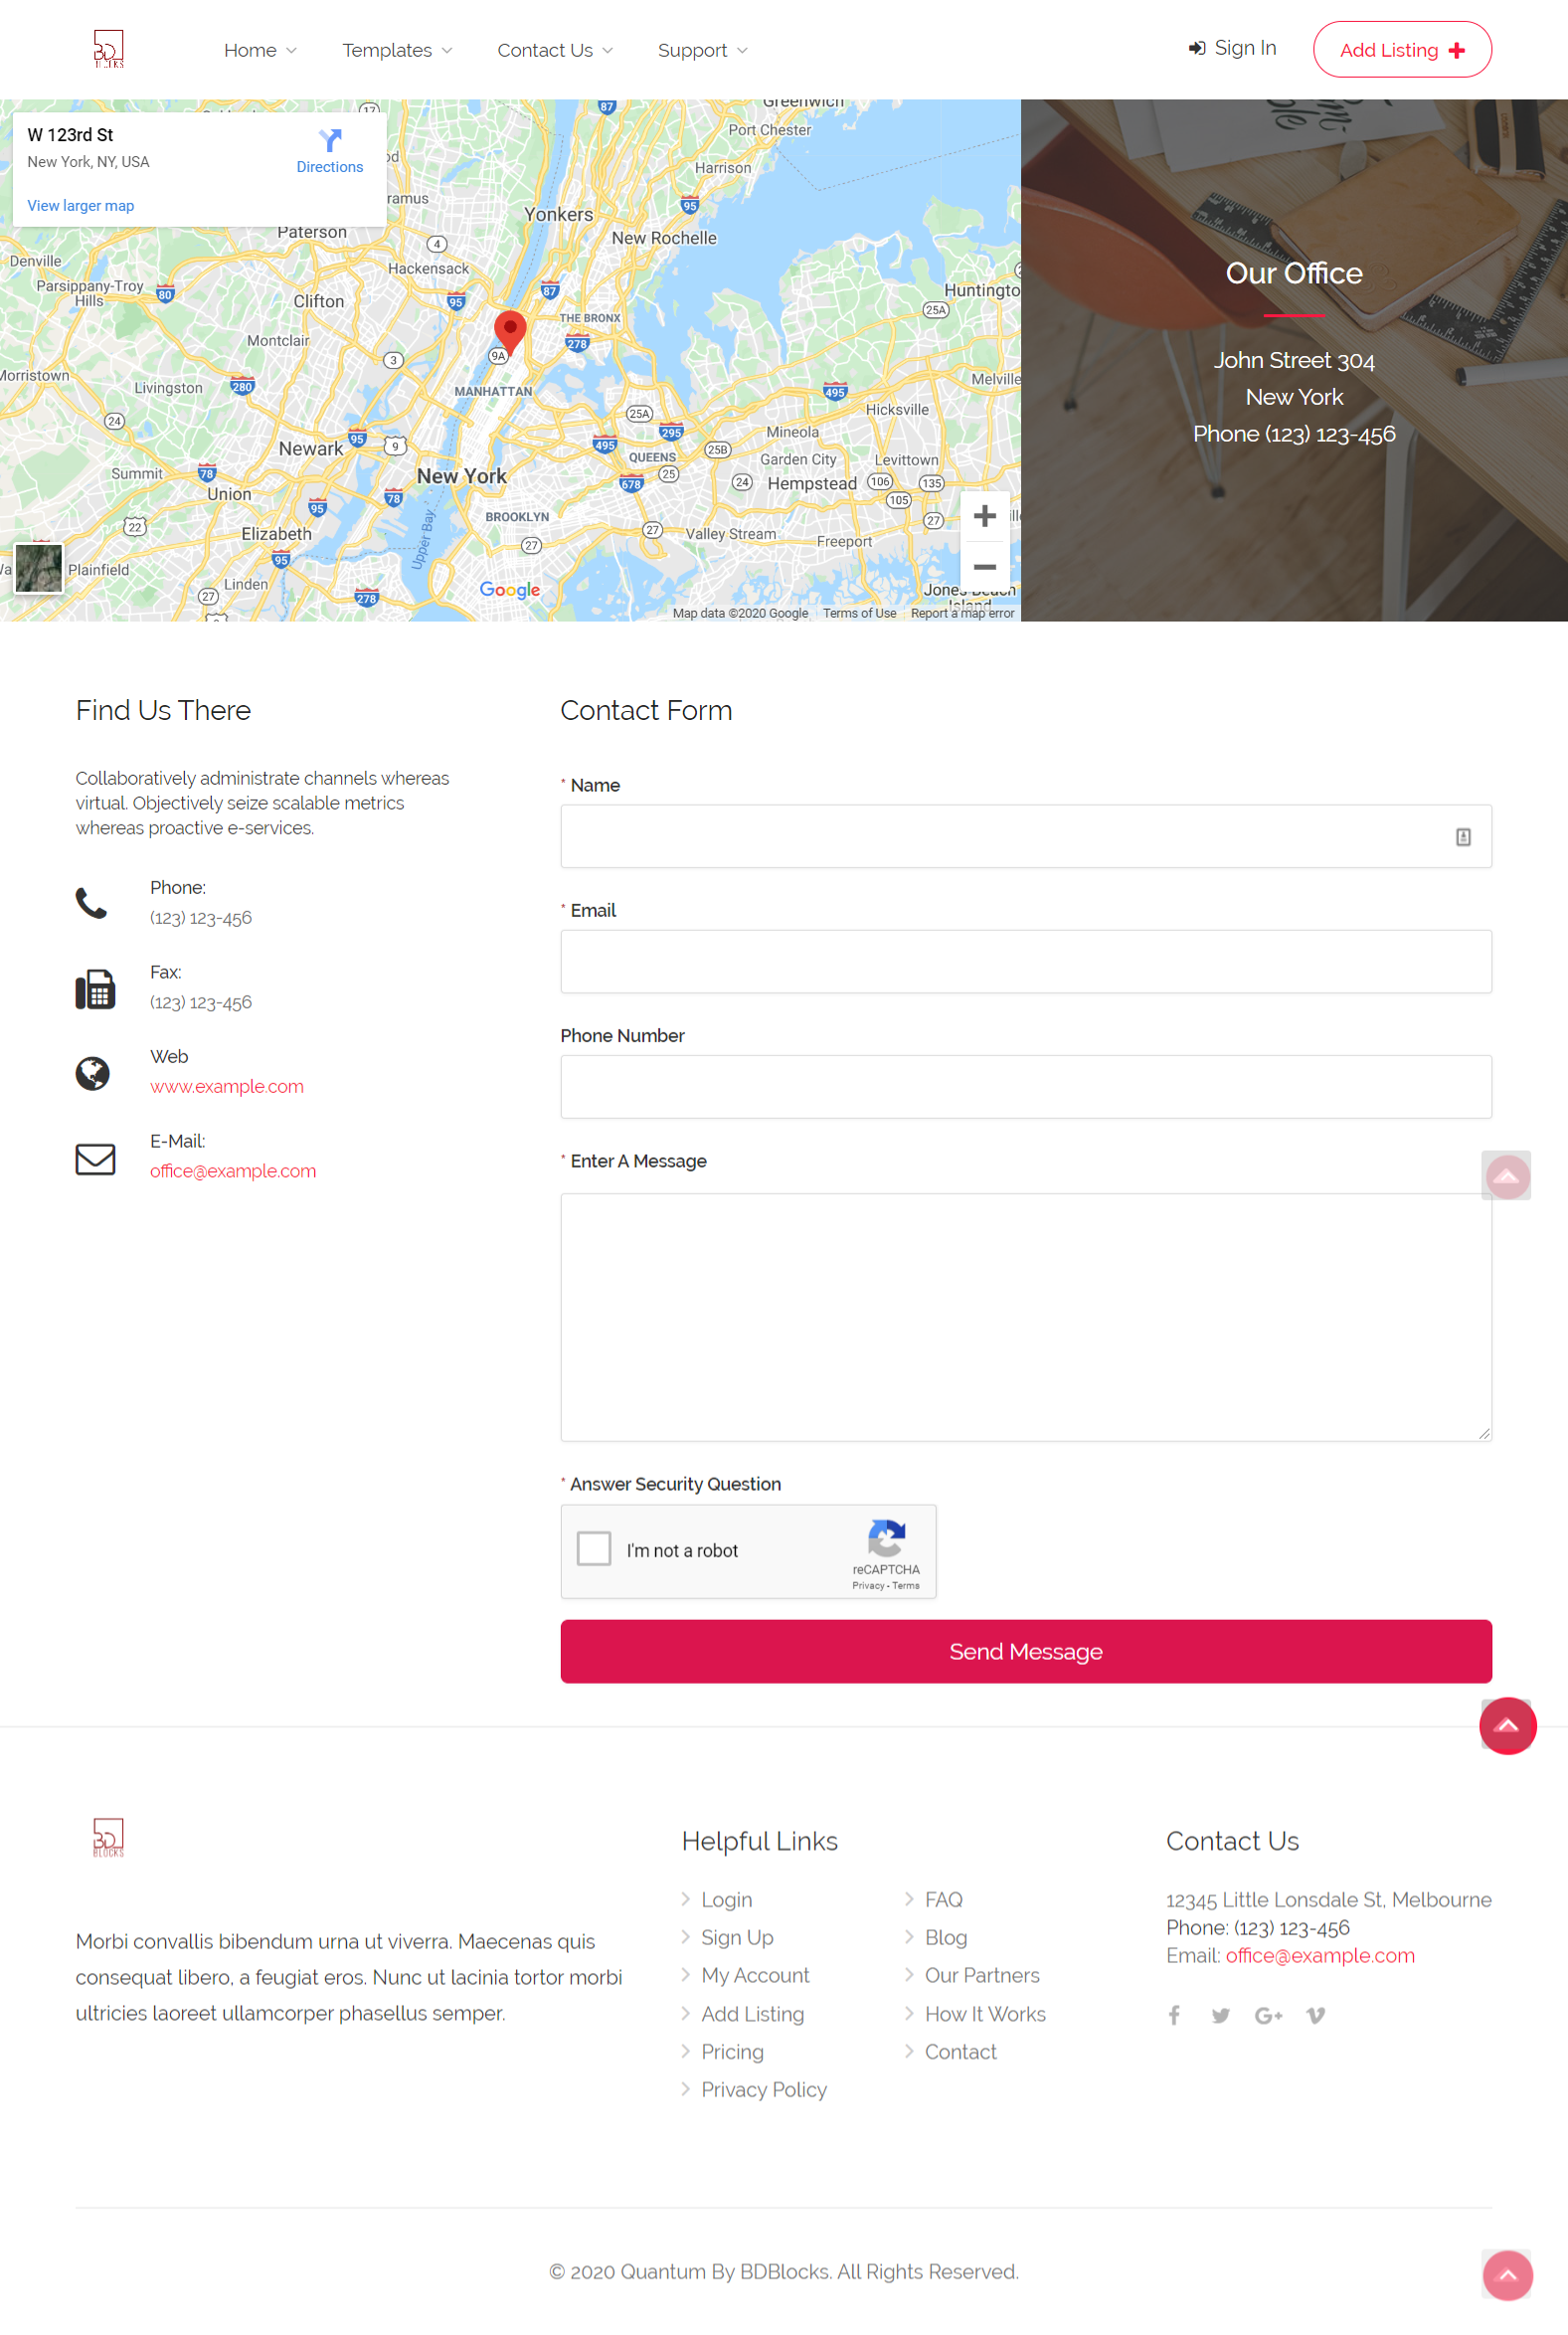The image size is (1568, 2335).
Task: Zoom in the map with plus button
Action: click(985, 516)
